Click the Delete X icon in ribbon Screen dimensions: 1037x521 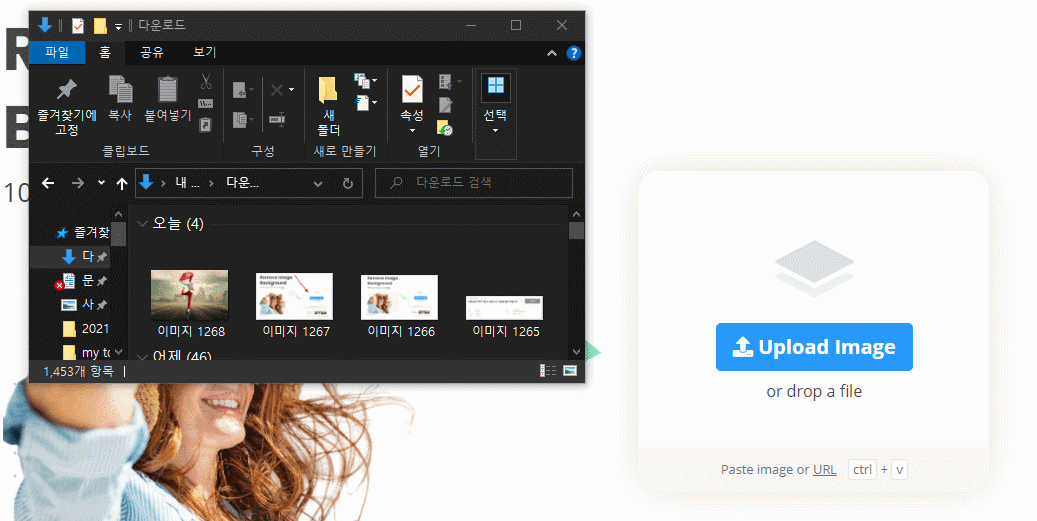click(x=277, y=89)
